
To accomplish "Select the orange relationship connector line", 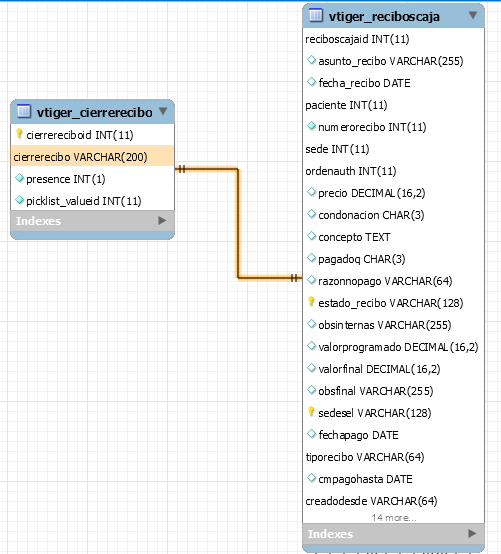I will (238, 223).
